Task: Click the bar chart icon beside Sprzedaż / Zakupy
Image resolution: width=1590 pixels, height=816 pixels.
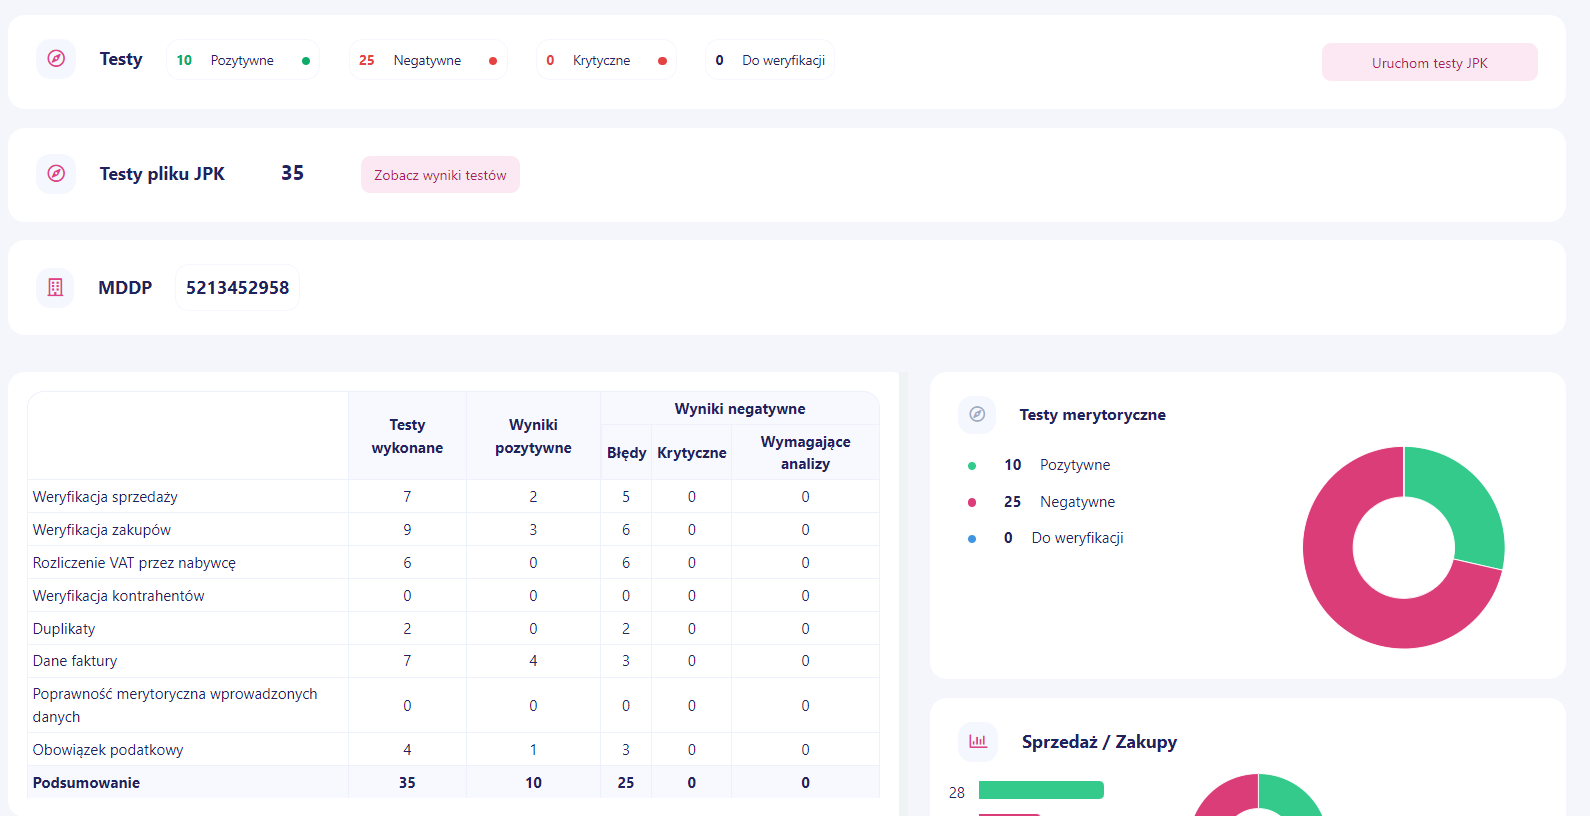Action: click(x=978, y=742)
